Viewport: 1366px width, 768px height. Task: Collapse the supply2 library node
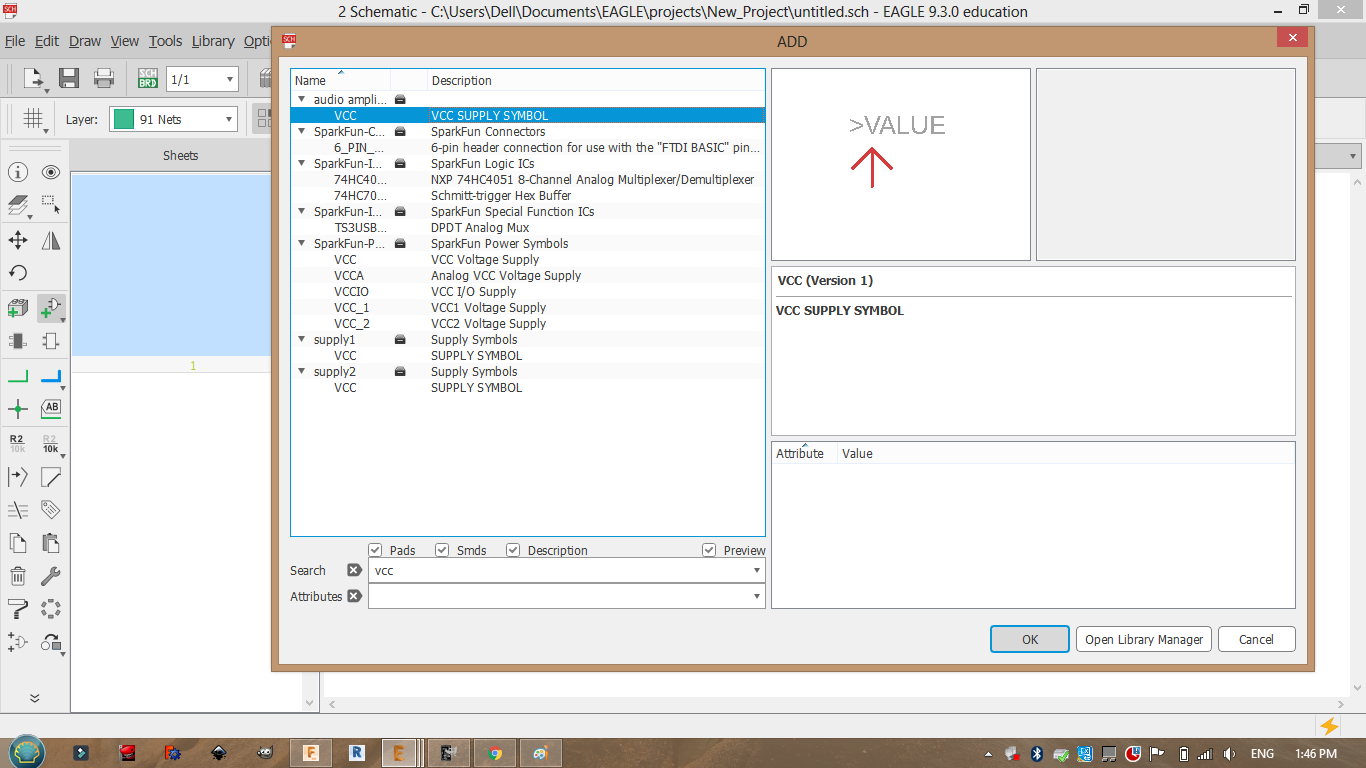coord(301,371)
